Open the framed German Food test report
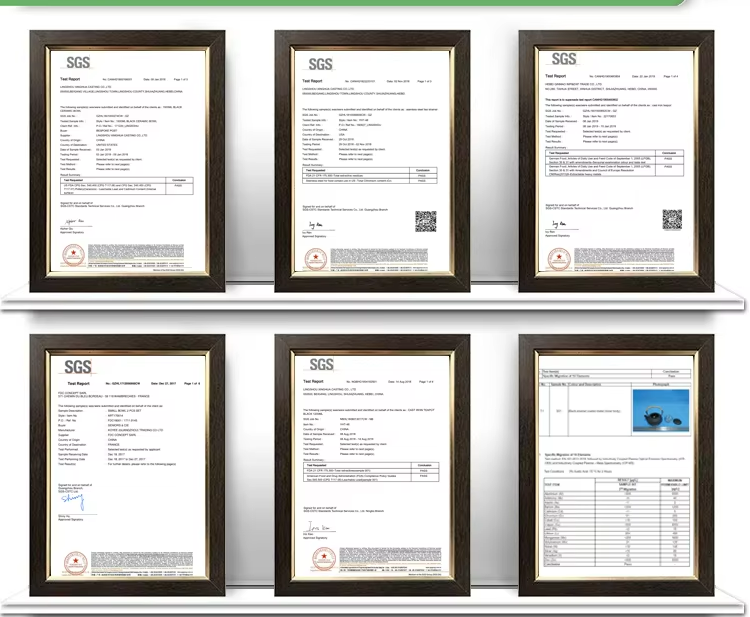750x617 pixels. coord(616,161)
